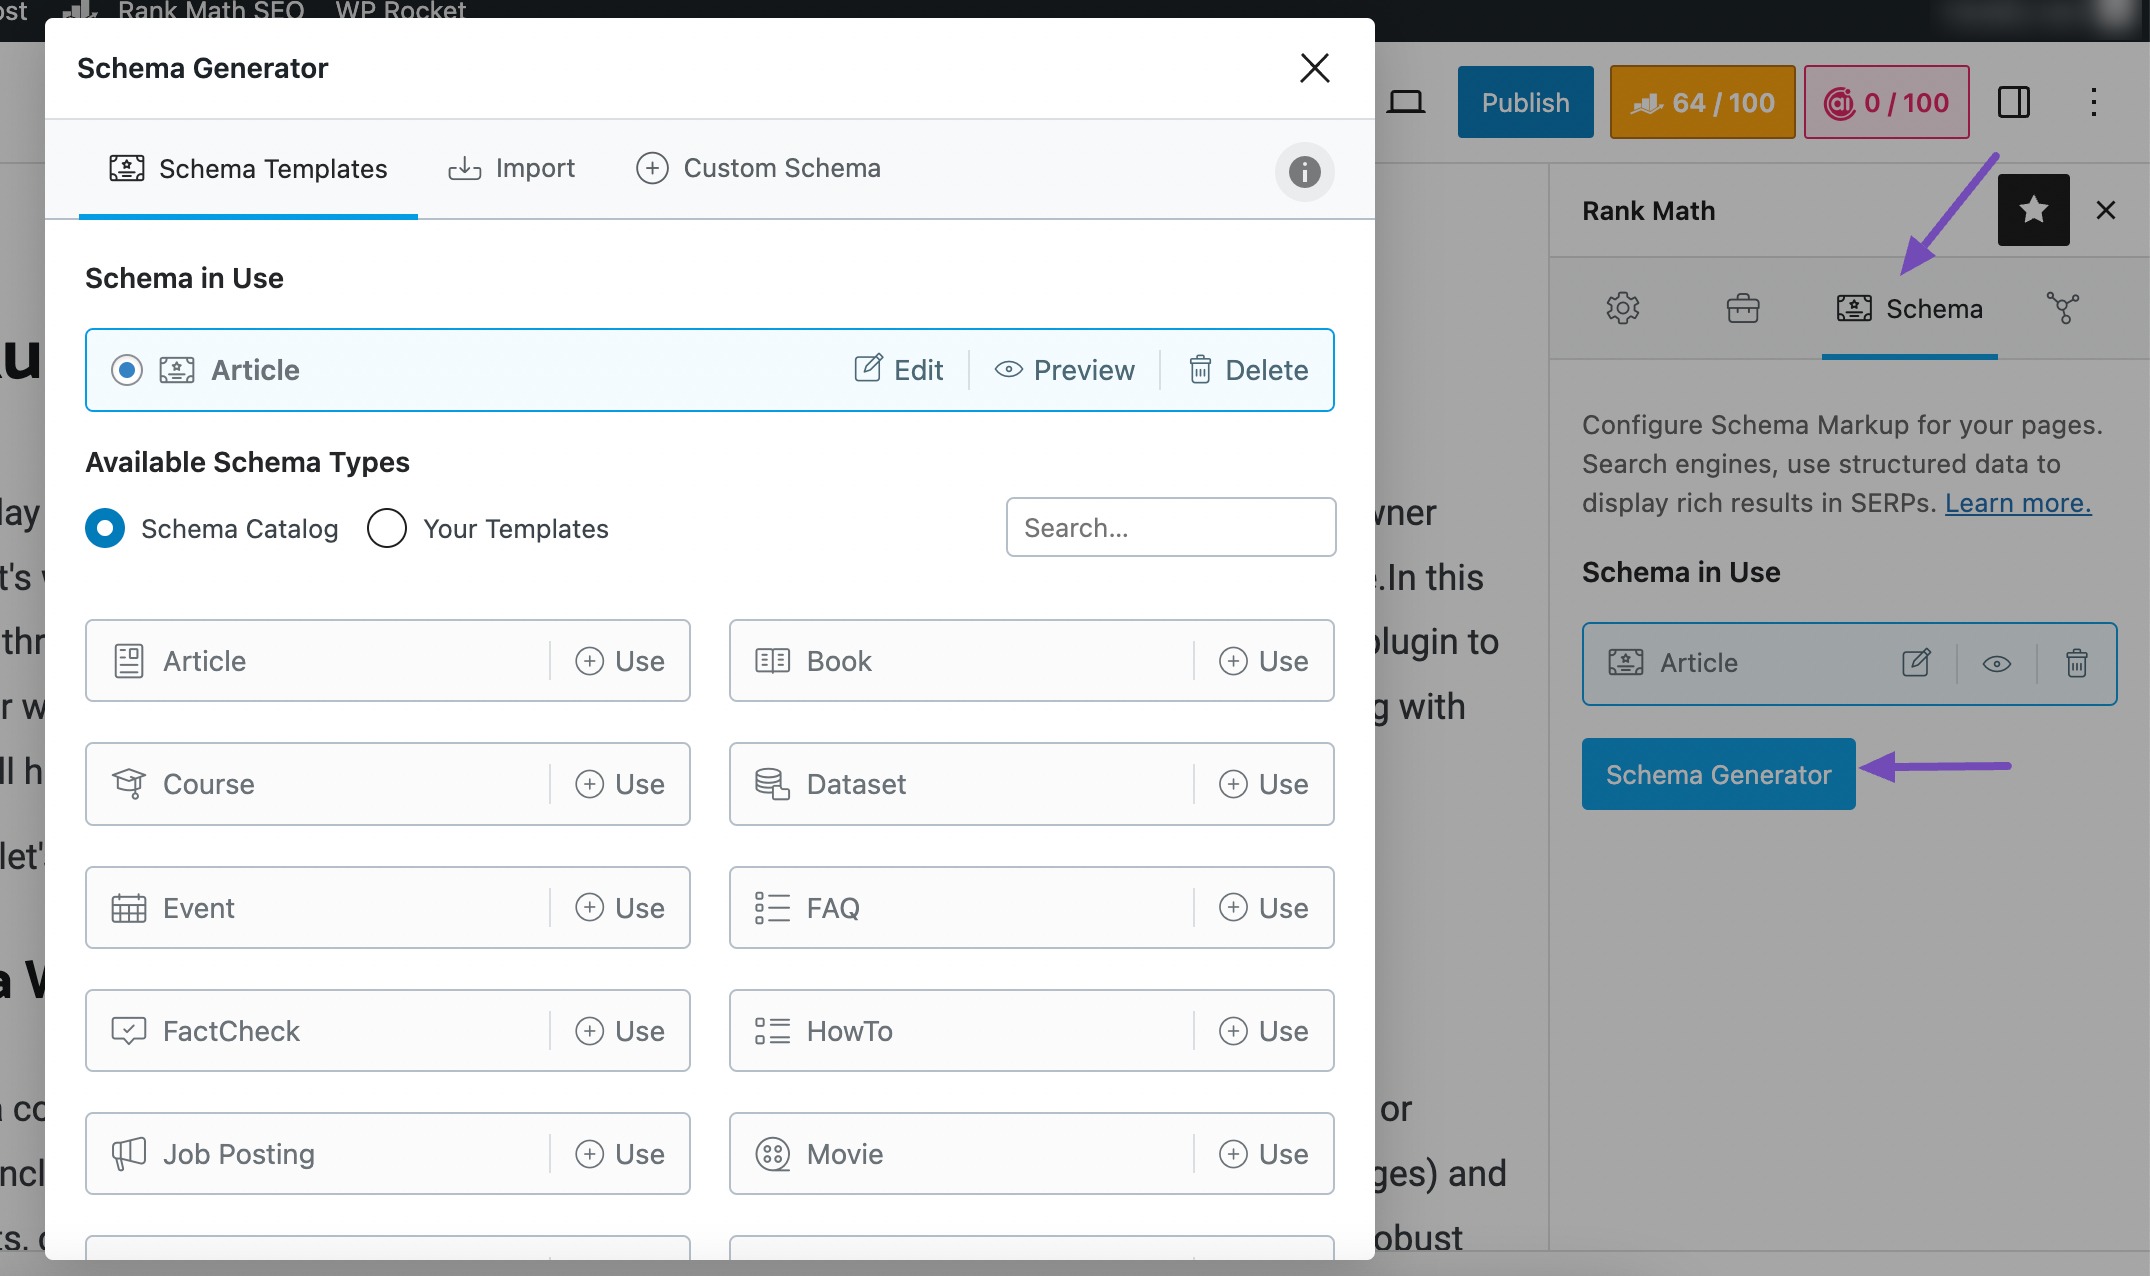Open the Rank Math Advanced briefcase tab

pyautogui.click(x=1742, y=308)
